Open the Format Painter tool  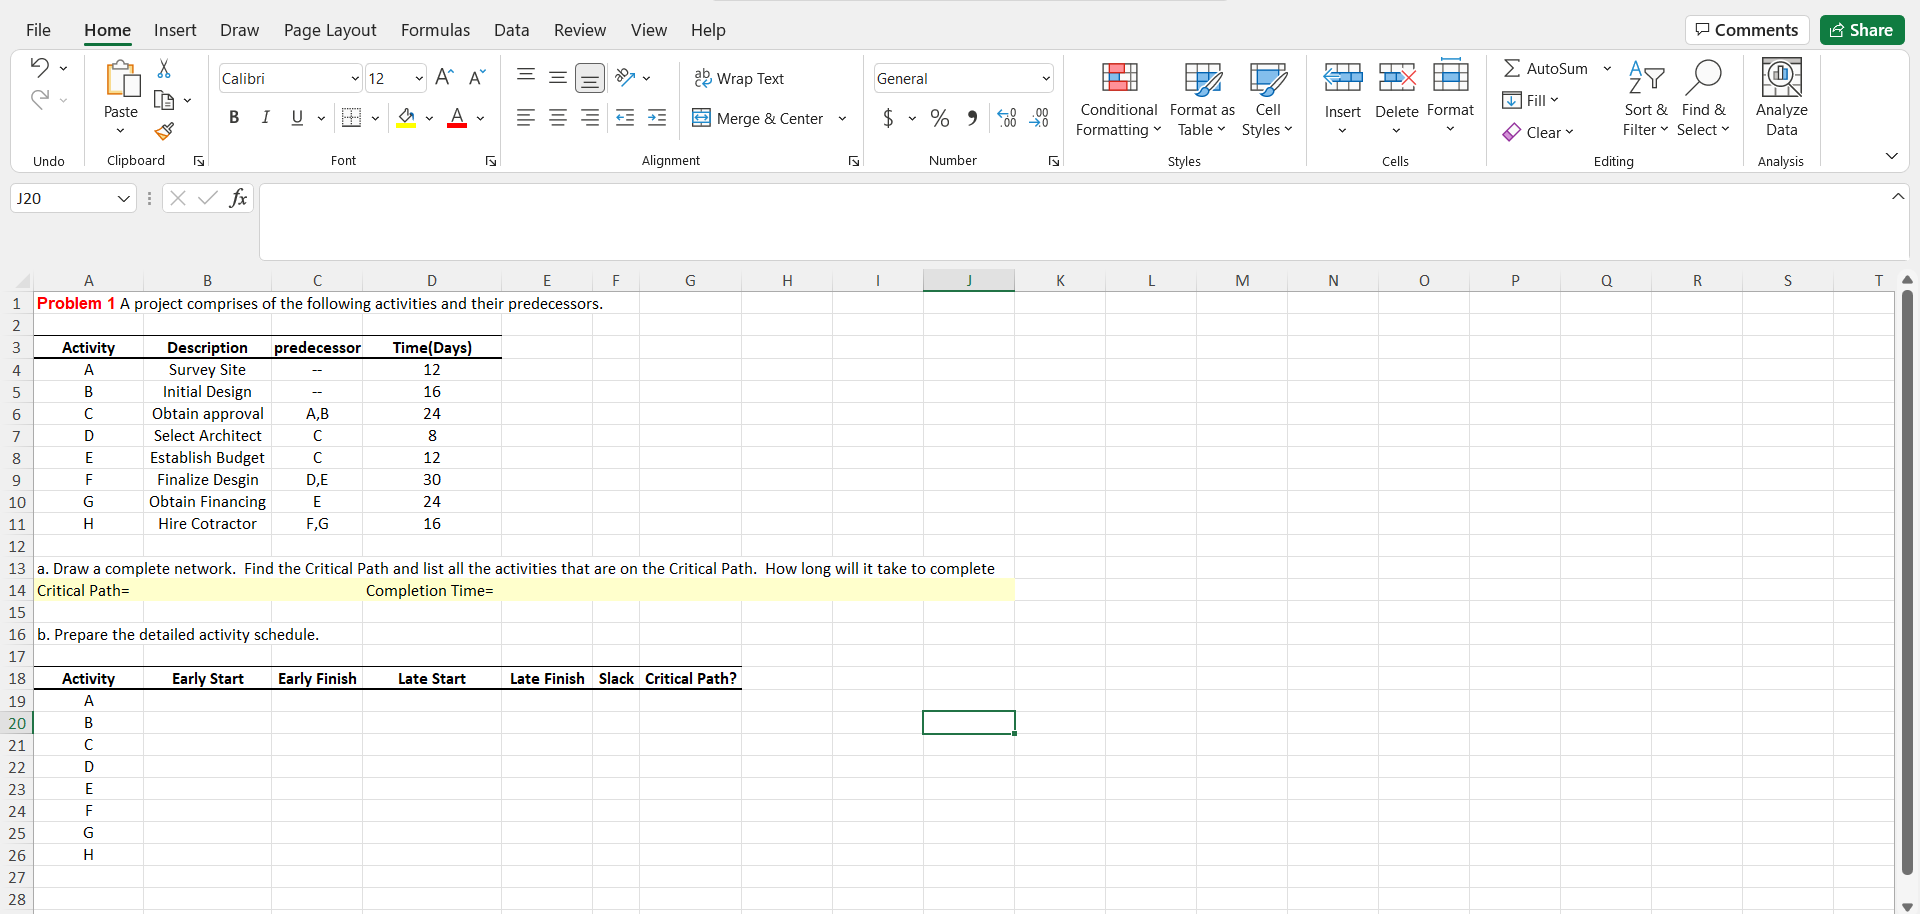pyautogui.click(x=165, y=131)
